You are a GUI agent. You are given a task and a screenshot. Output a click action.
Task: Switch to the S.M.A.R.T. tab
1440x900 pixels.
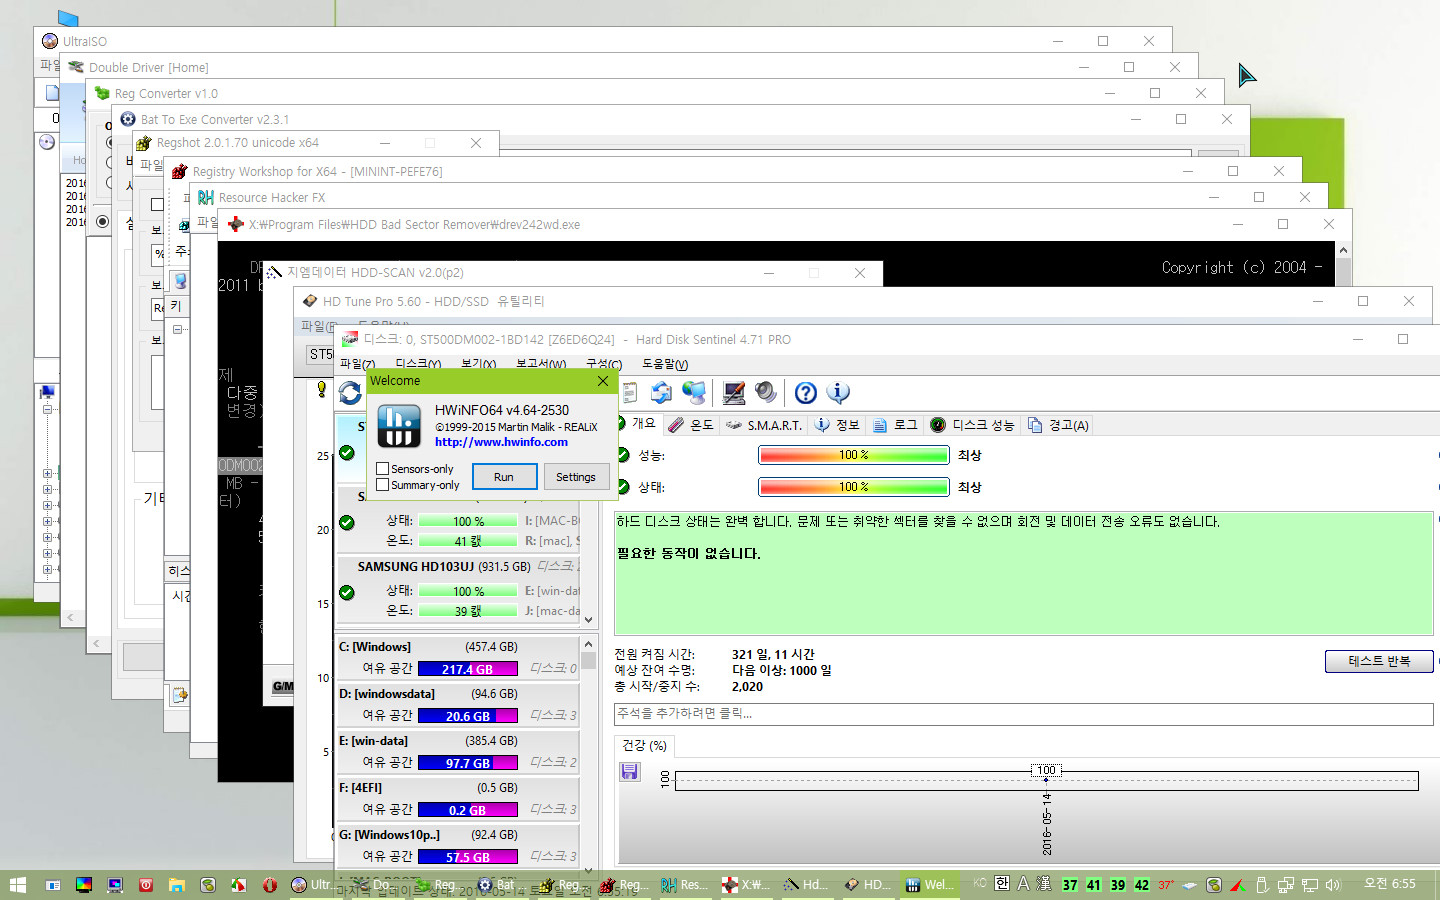[763, 425]
